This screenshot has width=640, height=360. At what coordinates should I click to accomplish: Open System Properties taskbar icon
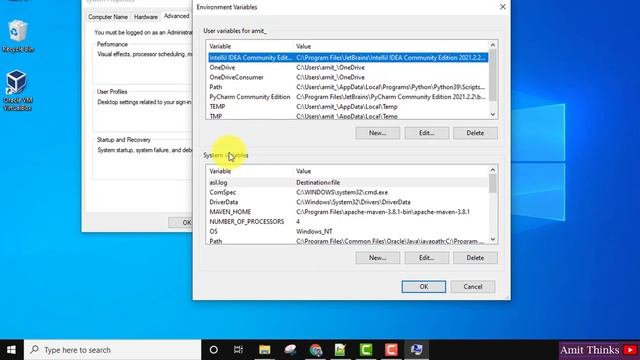click(416, 350)
